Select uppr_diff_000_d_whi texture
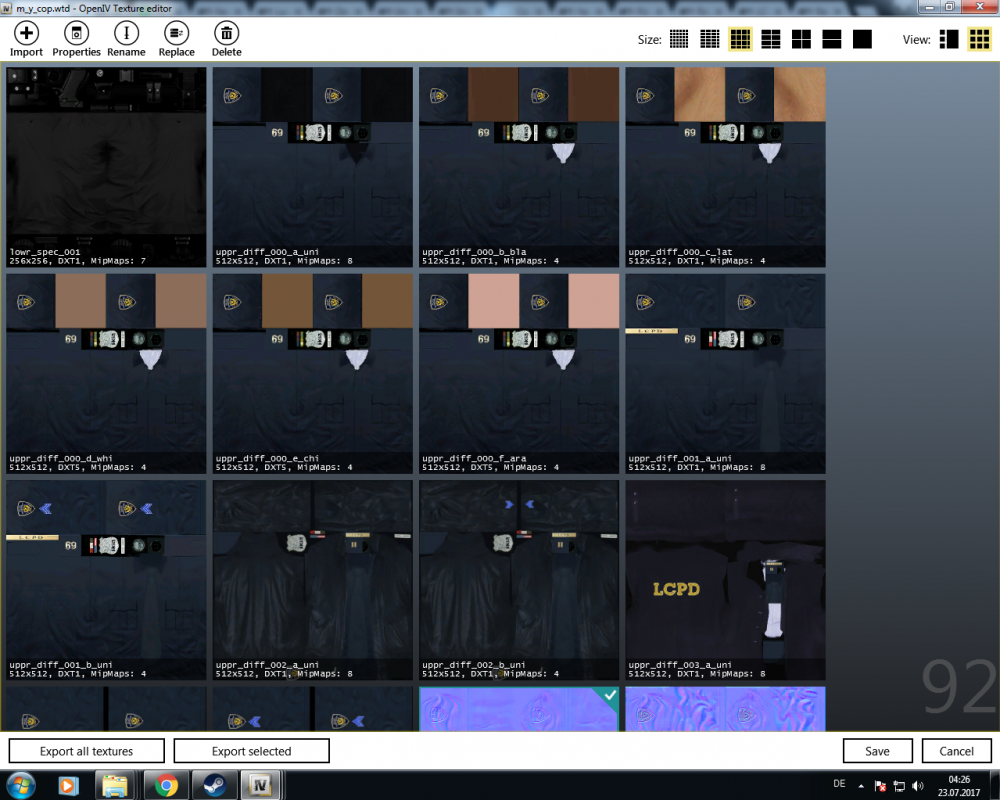 (x=107, y=374)
